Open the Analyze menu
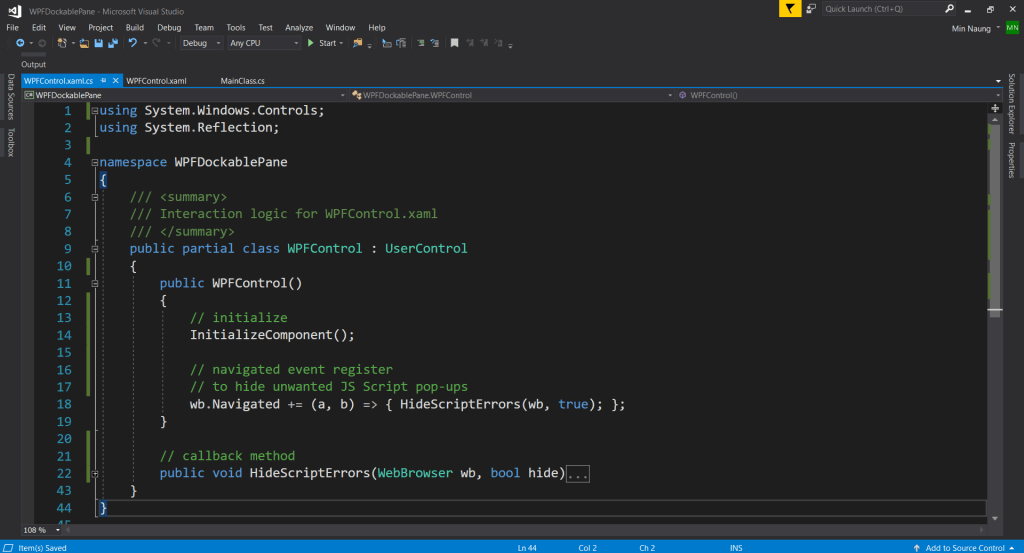 [x=299, y=27]
